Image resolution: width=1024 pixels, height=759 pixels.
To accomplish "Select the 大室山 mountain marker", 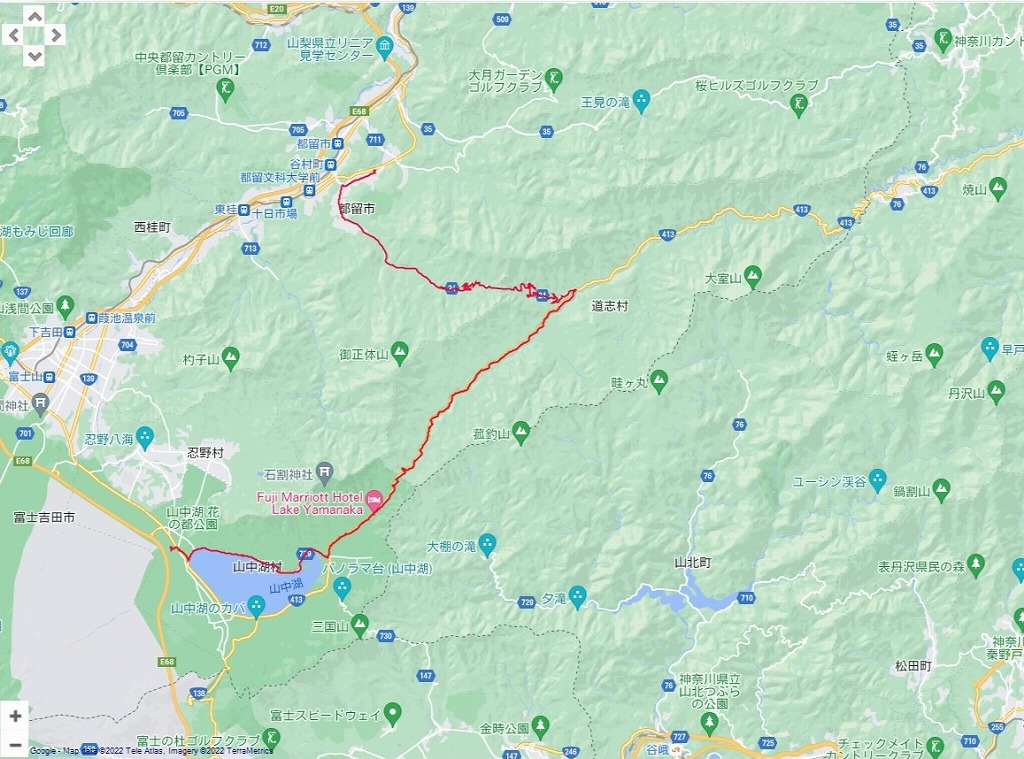I will 753,277.
